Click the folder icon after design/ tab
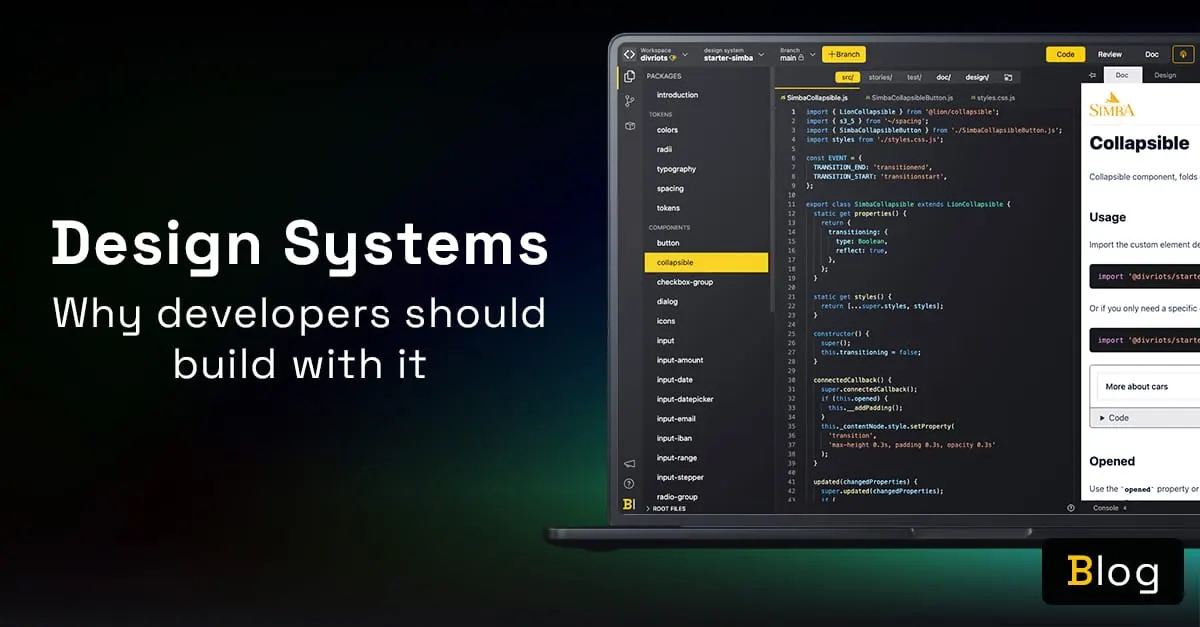This screenshot has width=1200, height=627. pos(1008,77)
